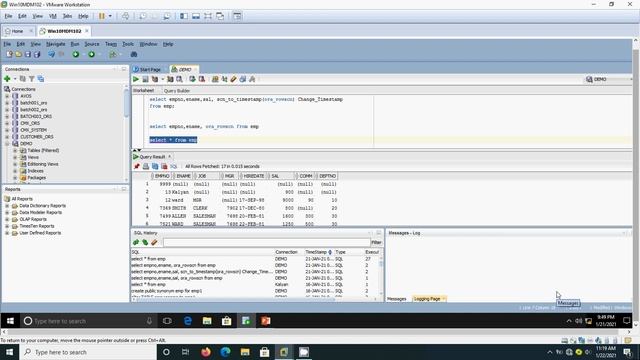This screenshot has width=640, height=360.
Task: Add a new connection with the green plus icon
Action: pos(7,79)
